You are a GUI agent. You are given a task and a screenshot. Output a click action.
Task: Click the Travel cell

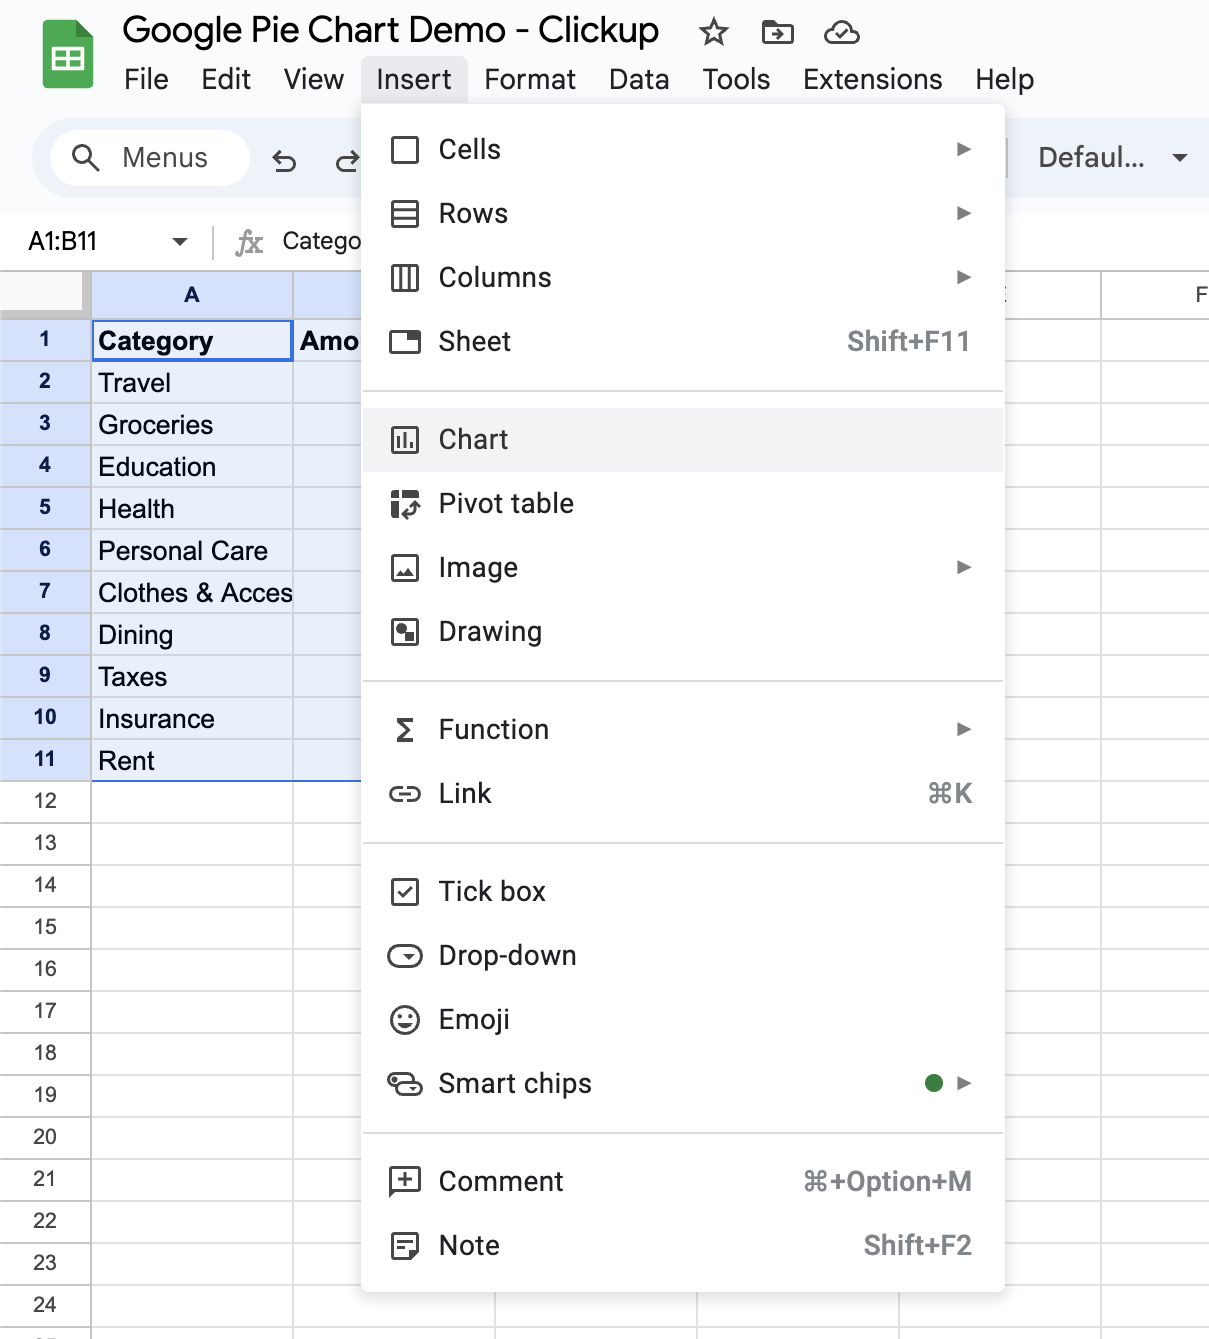(x=192, y=383)
